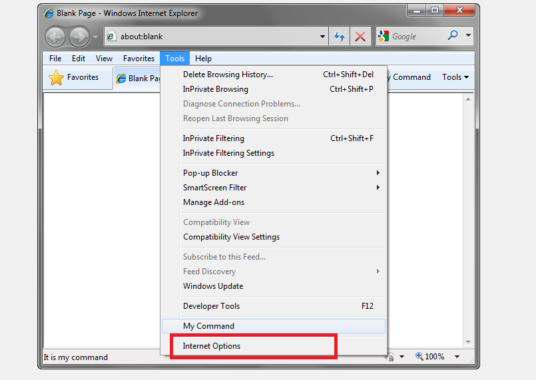
Task: Choose Delete Browsing History menu entry
Action: point(274,74)
